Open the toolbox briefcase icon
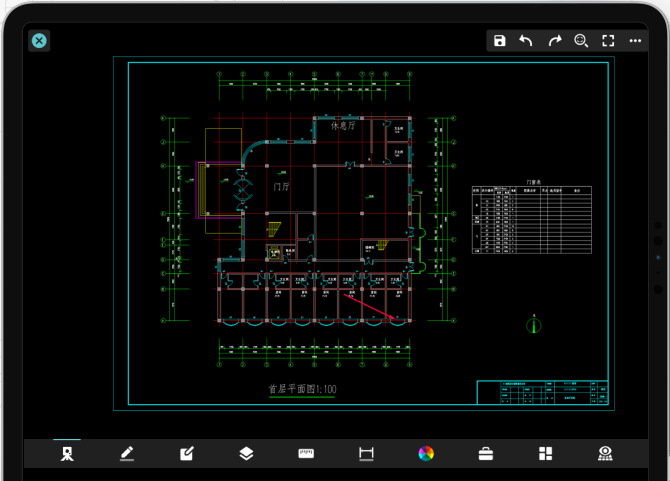The width and height of the screenshot is (670, 481). 486,454
